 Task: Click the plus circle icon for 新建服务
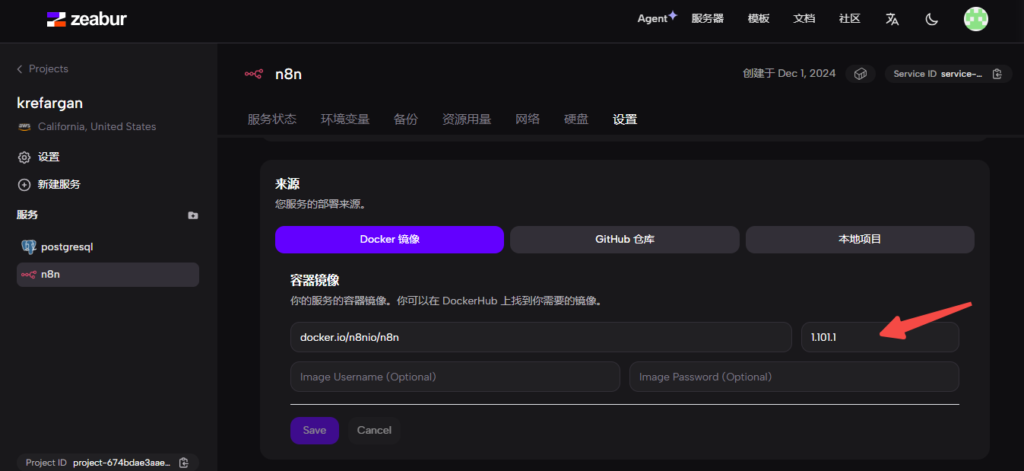[24, 185]
